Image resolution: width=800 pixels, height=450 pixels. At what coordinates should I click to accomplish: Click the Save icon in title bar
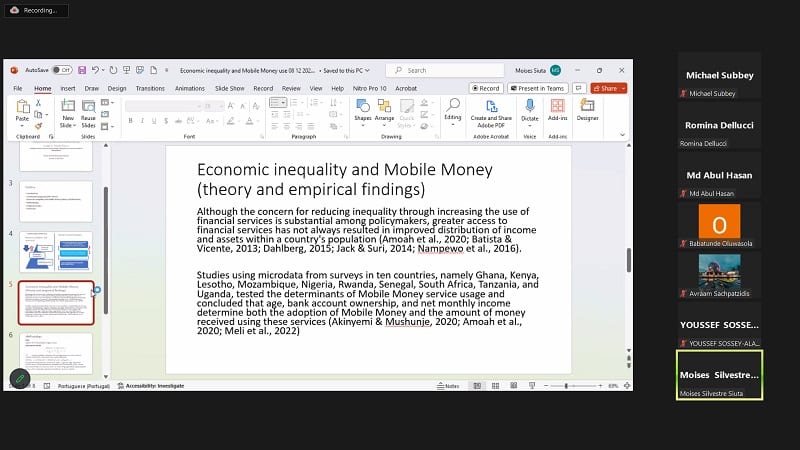[81, 70]
